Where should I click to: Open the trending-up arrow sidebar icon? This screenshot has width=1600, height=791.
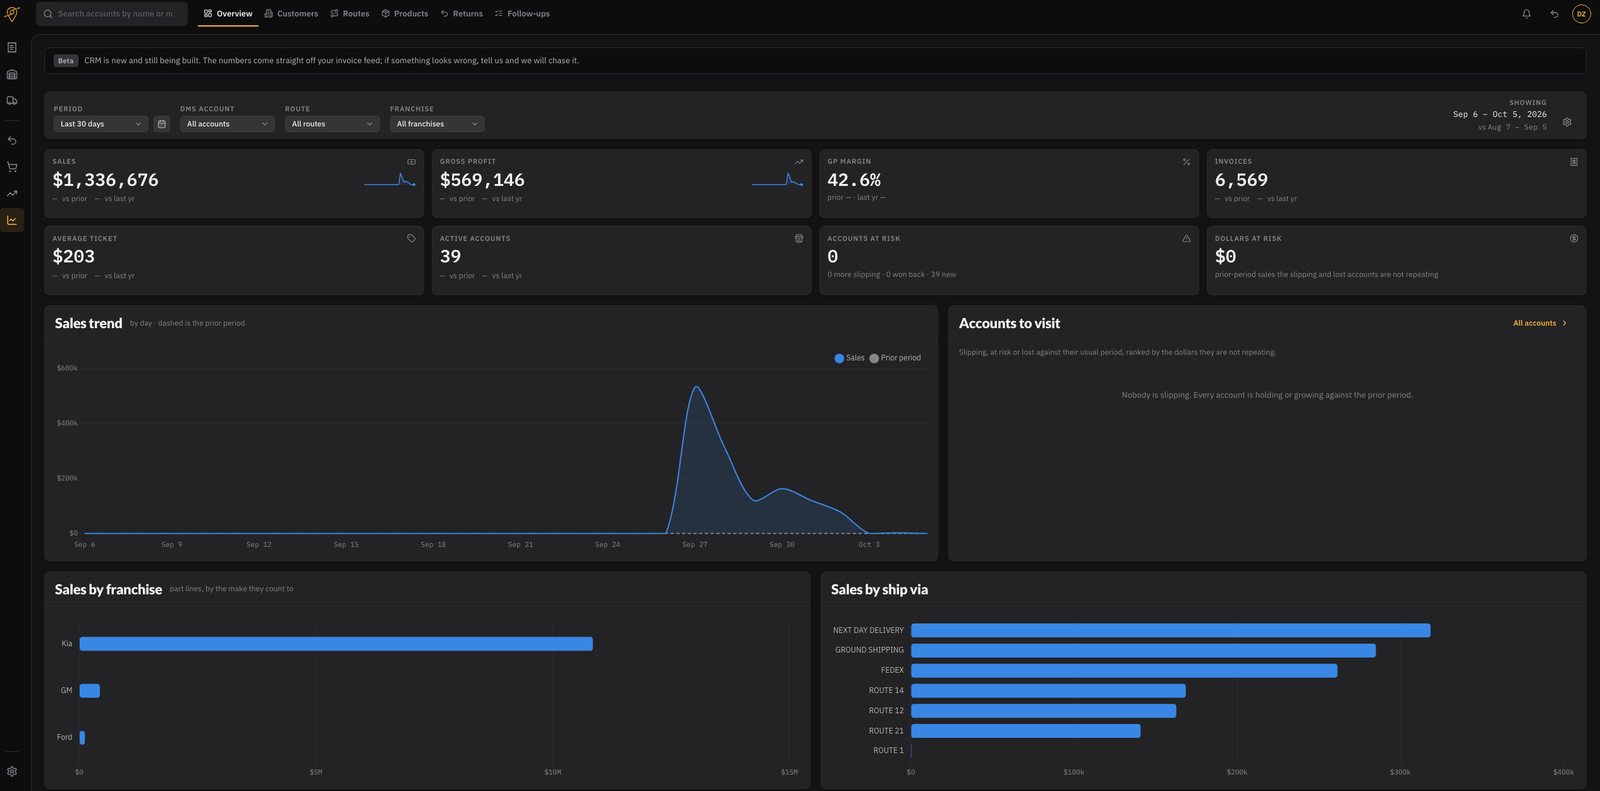click(12, 194)
